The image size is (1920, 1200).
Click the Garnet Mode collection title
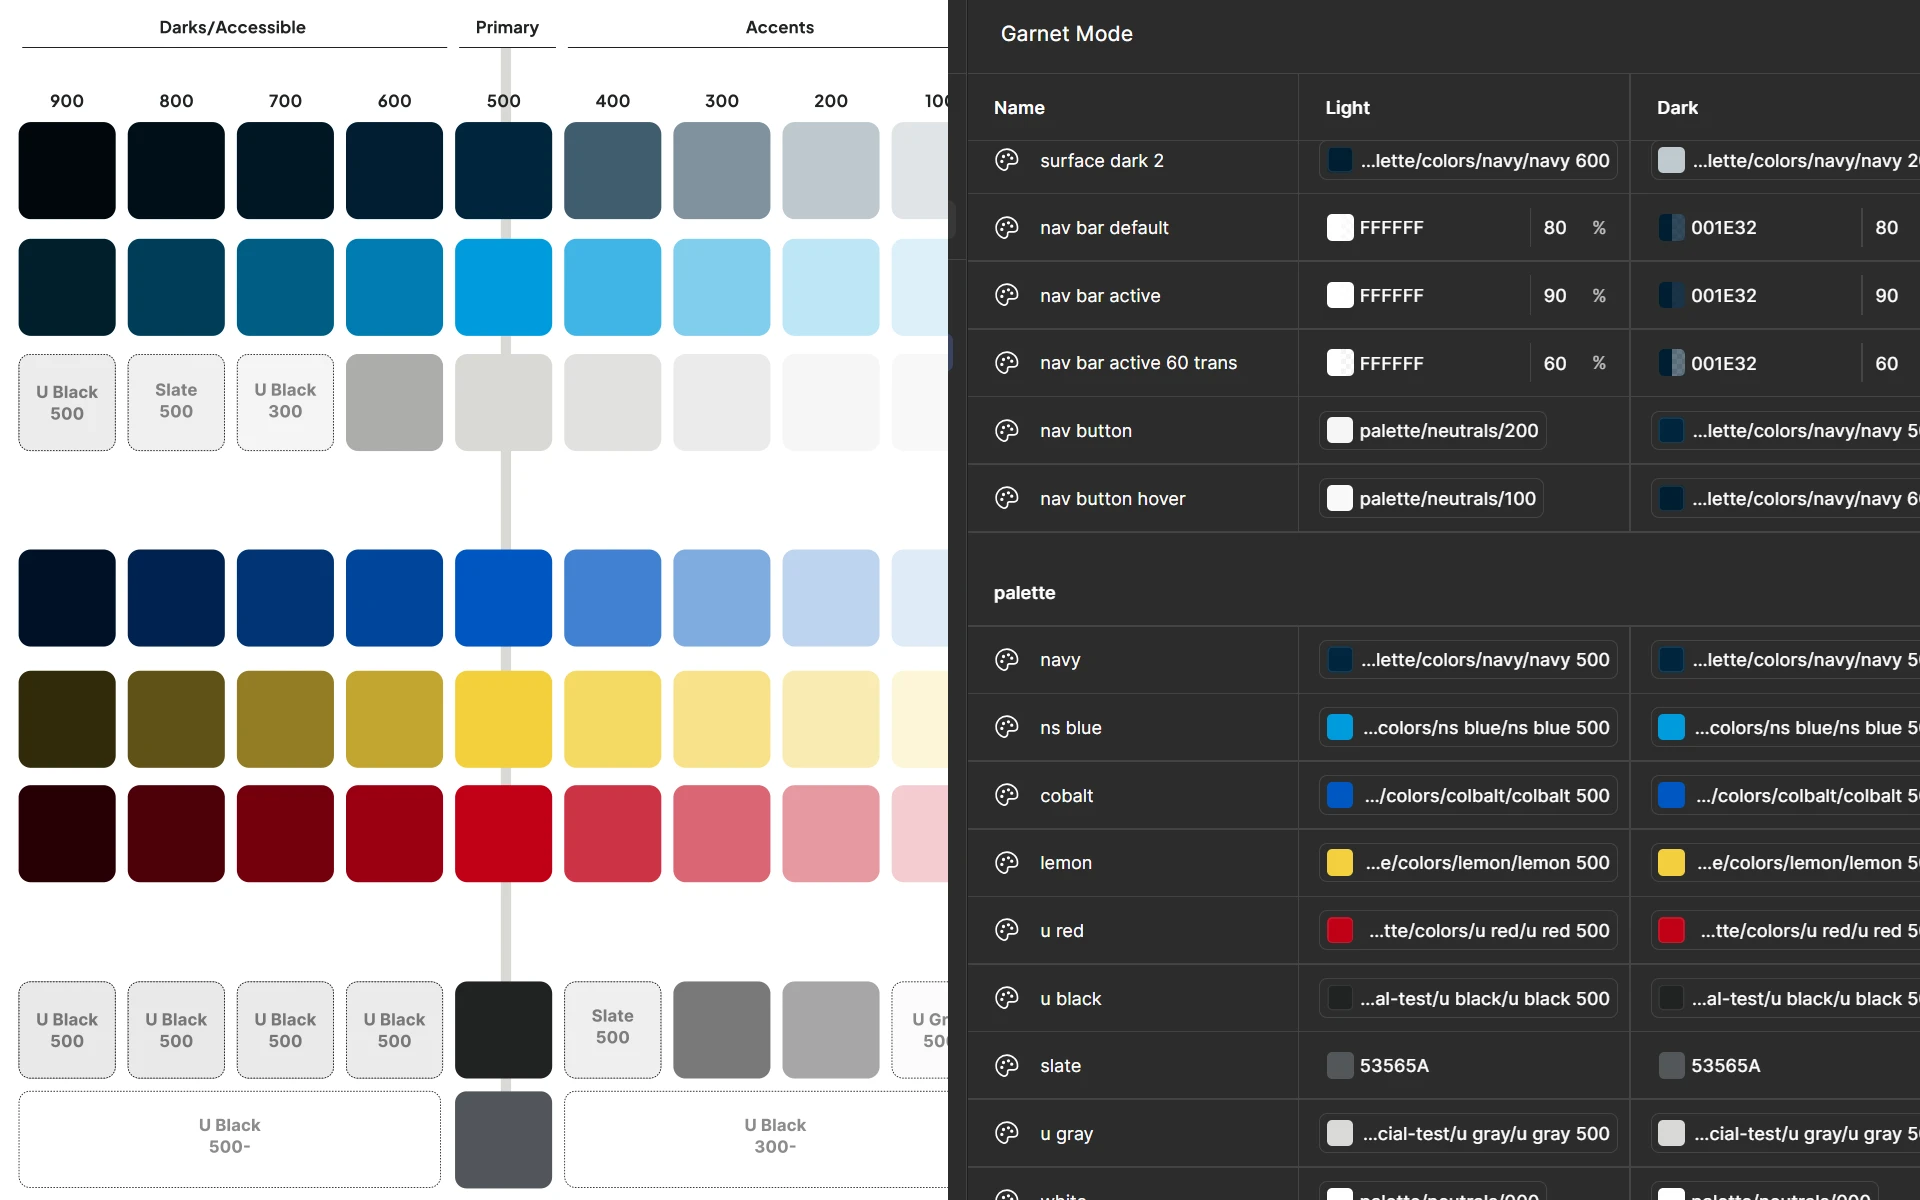tap(1067, 34)
